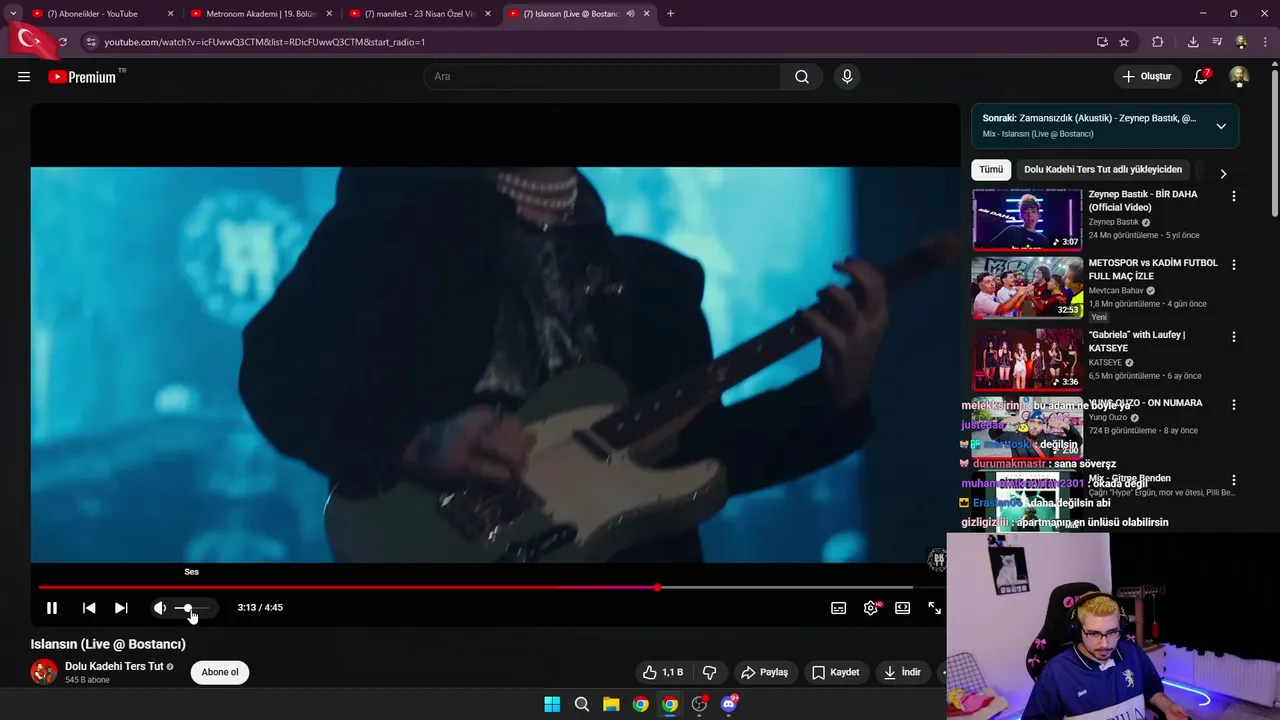Select the Tümü filter chip
This screenshot has width=1280, height=720.
(x=991, y=170)
